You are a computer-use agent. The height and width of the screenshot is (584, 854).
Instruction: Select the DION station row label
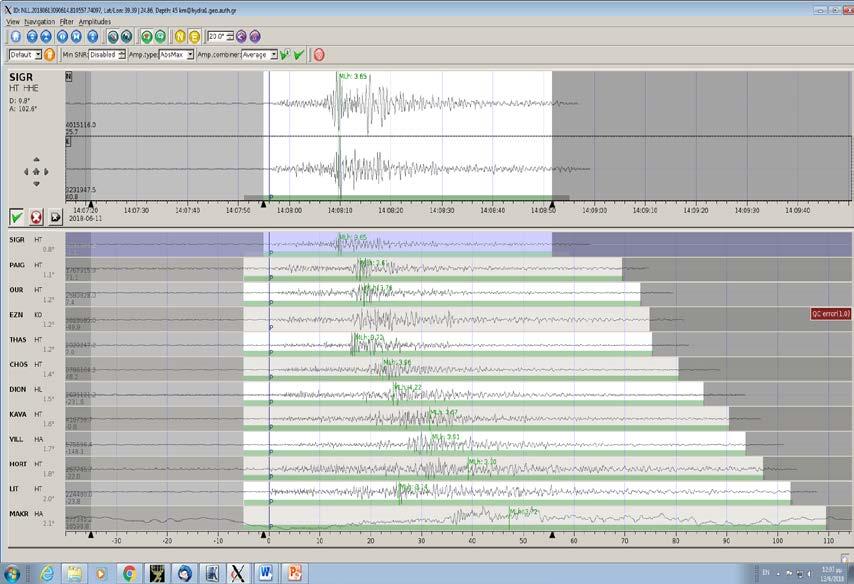[17, 390]
